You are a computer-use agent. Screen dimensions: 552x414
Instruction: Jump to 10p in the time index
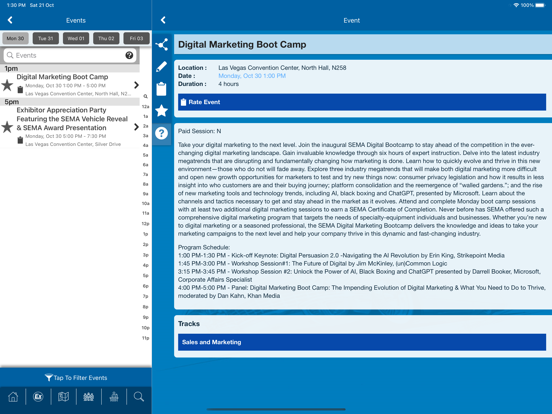pyautogui.click(x=145, y=328)
